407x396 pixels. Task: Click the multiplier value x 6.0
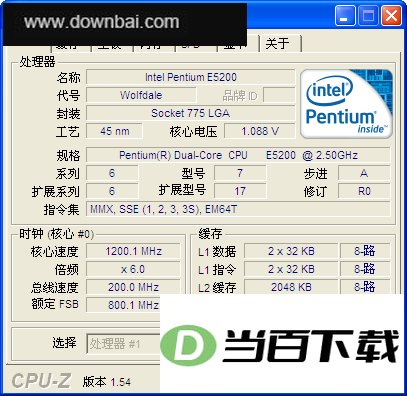tap(133, 269)
